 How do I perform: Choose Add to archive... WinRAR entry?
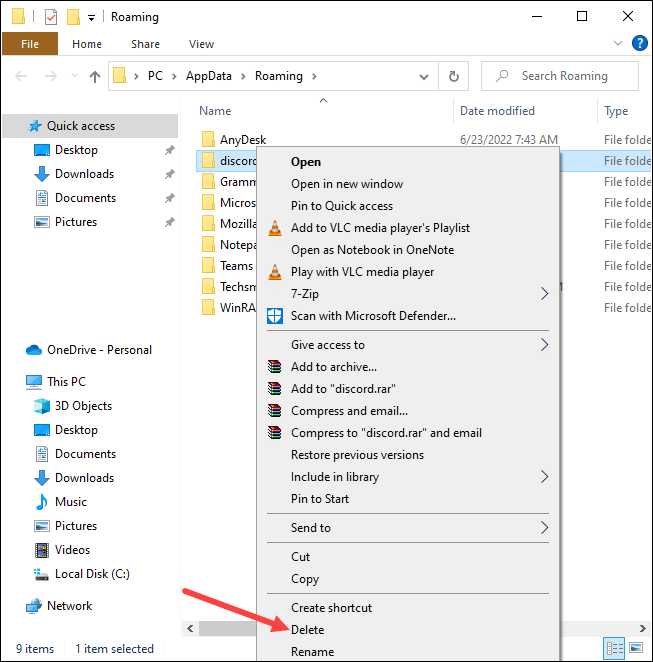click(334, 367)
